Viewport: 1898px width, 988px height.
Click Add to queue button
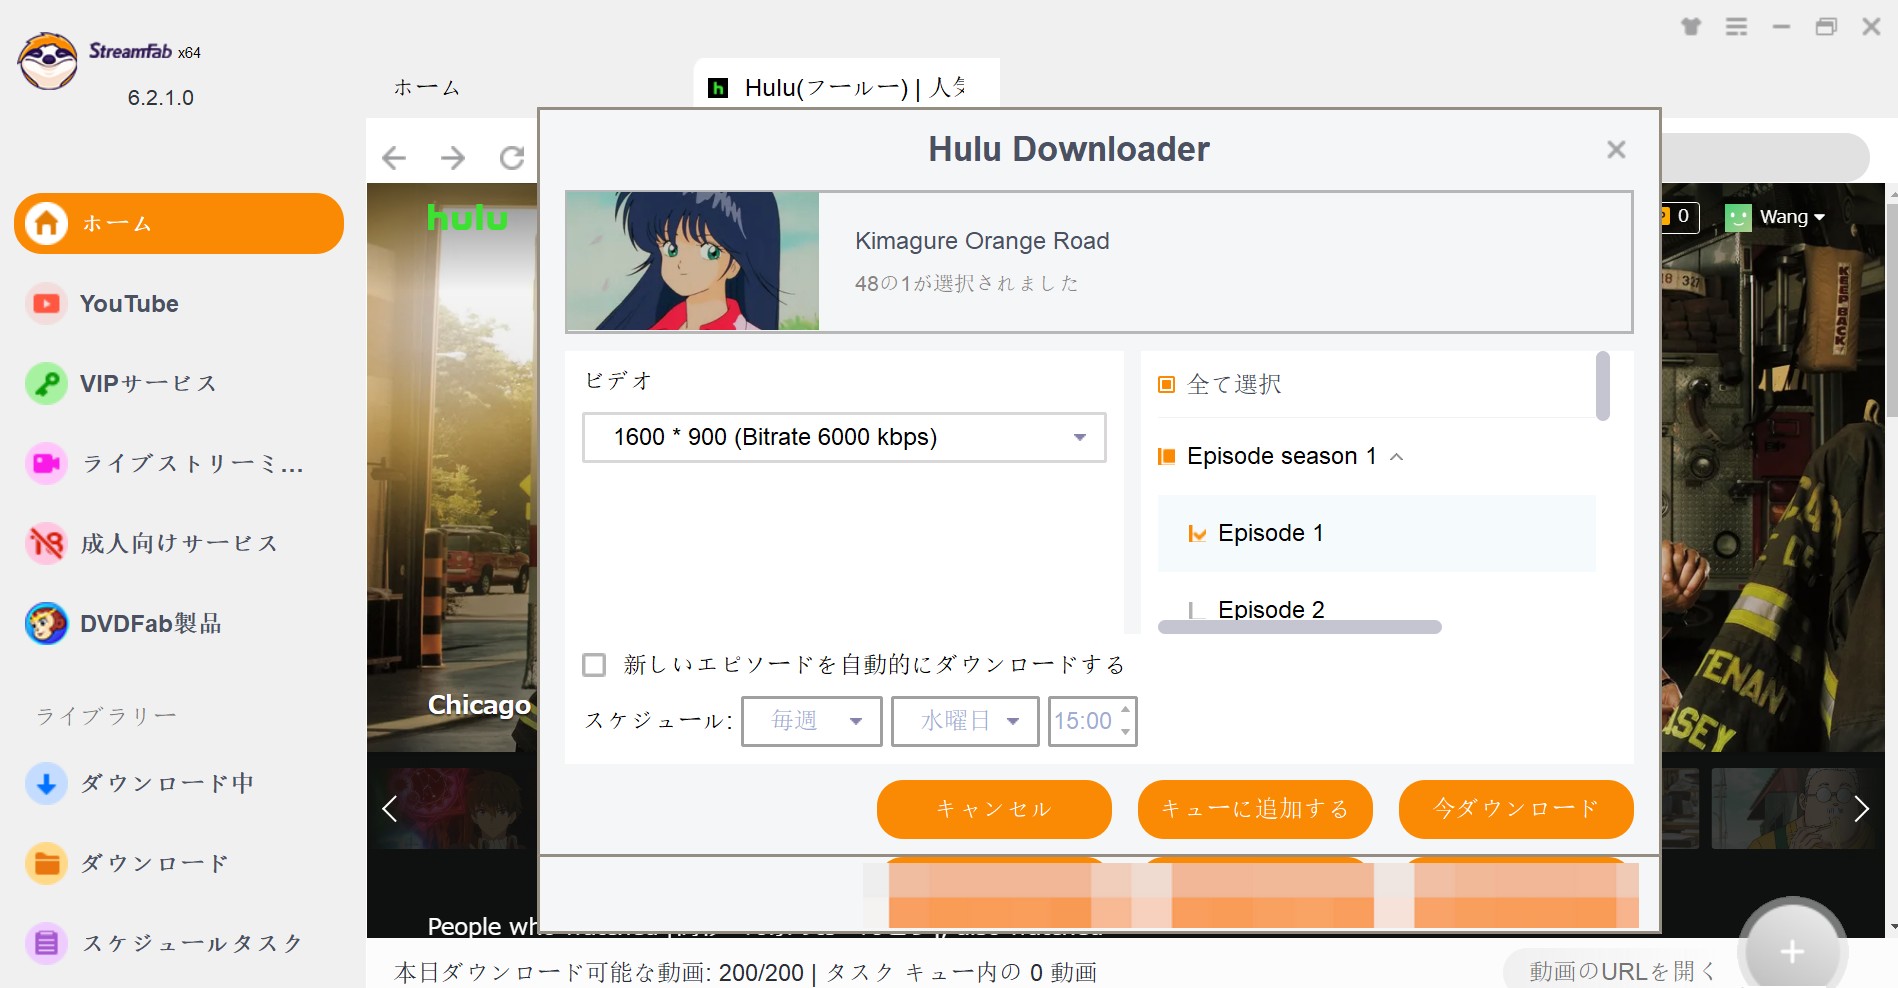[x=1255, y=809]
